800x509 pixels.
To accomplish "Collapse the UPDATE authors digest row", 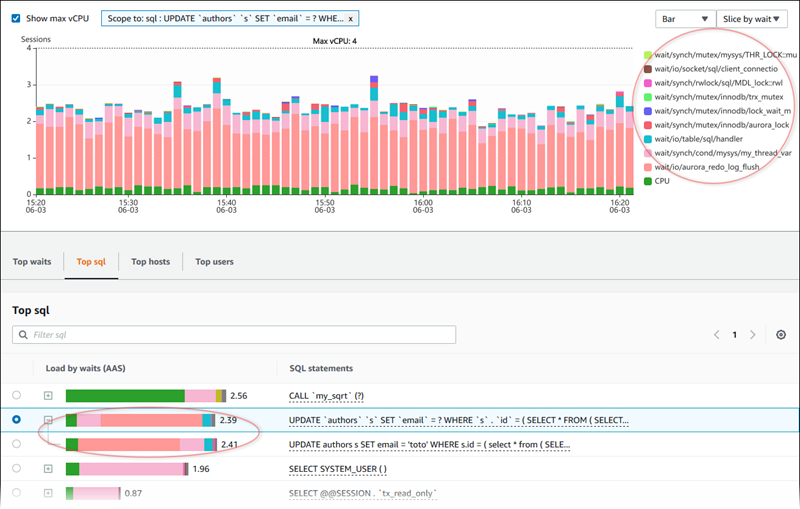I will point(48,420).
